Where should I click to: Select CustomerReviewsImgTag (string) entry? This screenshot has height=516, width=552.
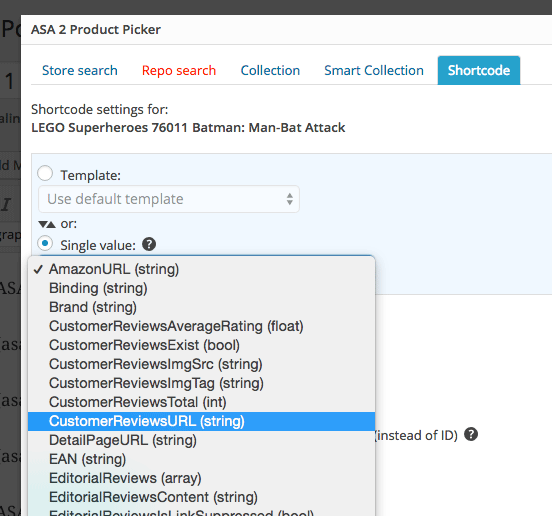pos(201,383)
